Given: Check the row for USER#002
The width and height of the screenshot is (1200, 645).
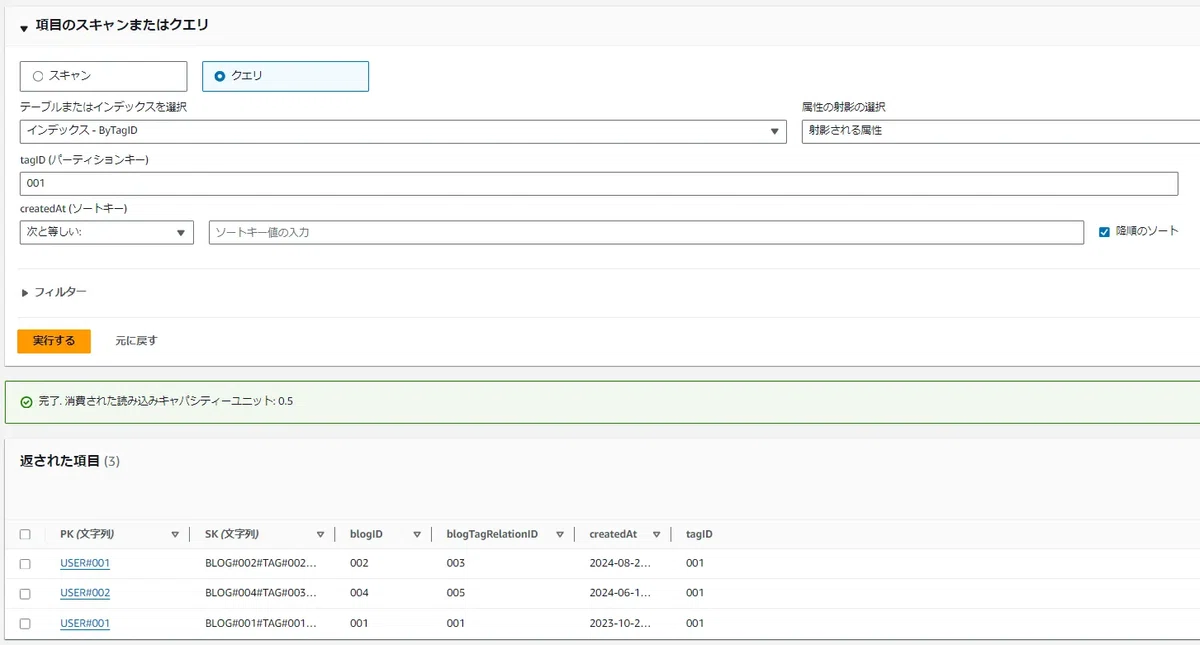Looking at the screenshot, I should (x=25, y=594).
